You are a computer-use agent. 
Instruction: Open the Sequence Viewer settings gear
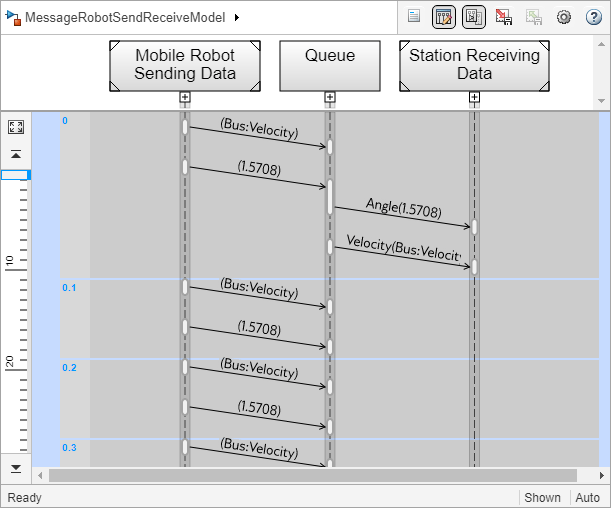564,17
